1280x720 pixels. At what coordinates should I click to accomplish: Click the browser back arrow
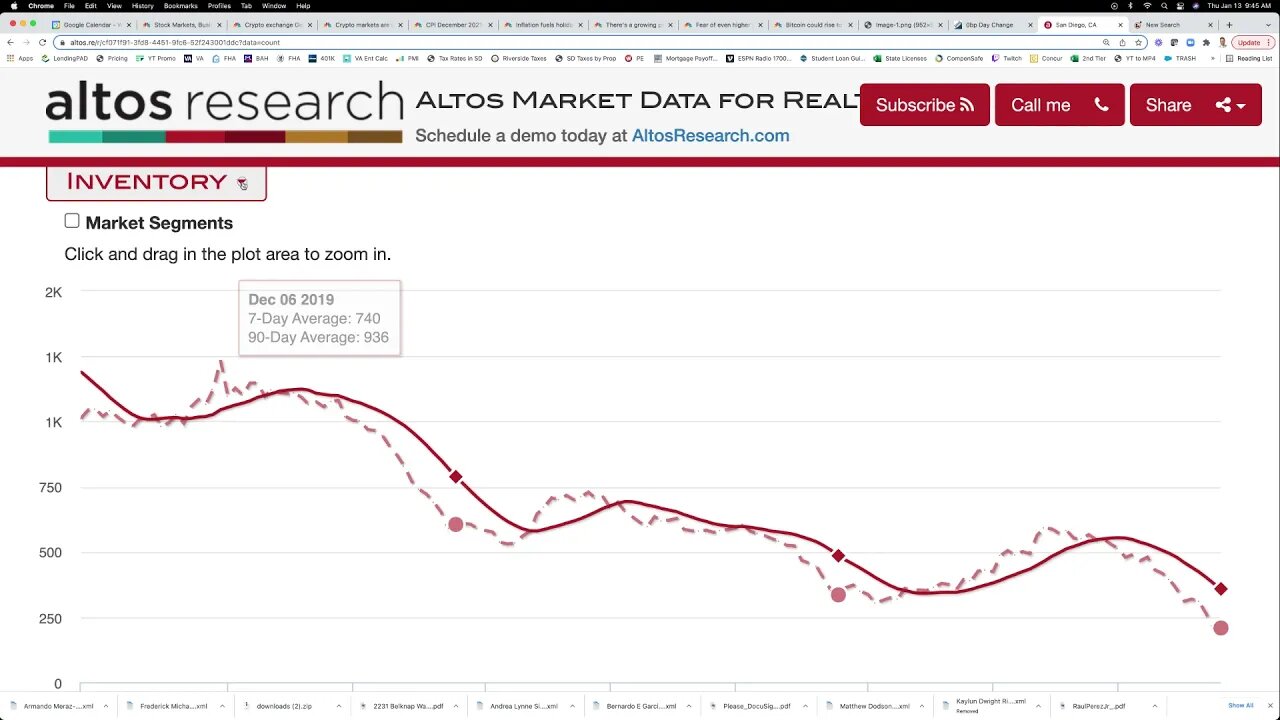[x=10, y=42]
